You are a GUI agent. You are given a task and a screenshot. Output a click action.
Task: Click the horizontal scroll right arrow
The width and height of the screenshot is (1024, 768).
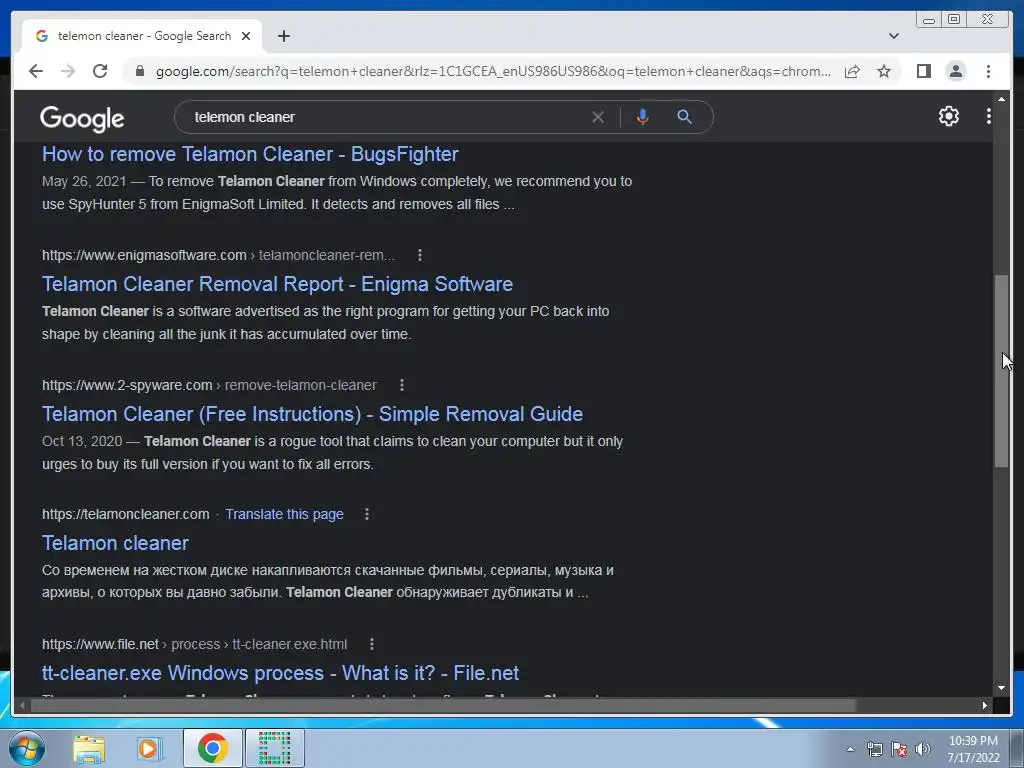click(x=984, y=705)
